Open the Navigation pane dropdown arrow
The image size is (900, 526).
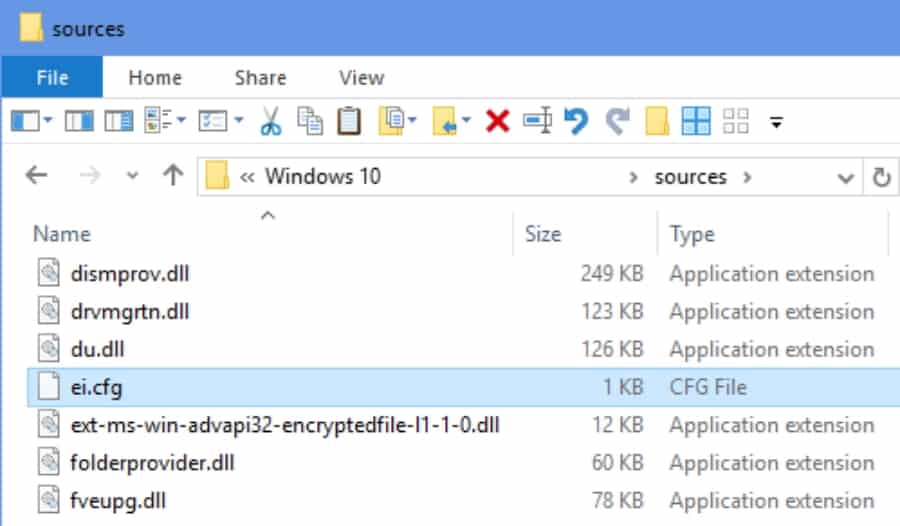point(48,121)
